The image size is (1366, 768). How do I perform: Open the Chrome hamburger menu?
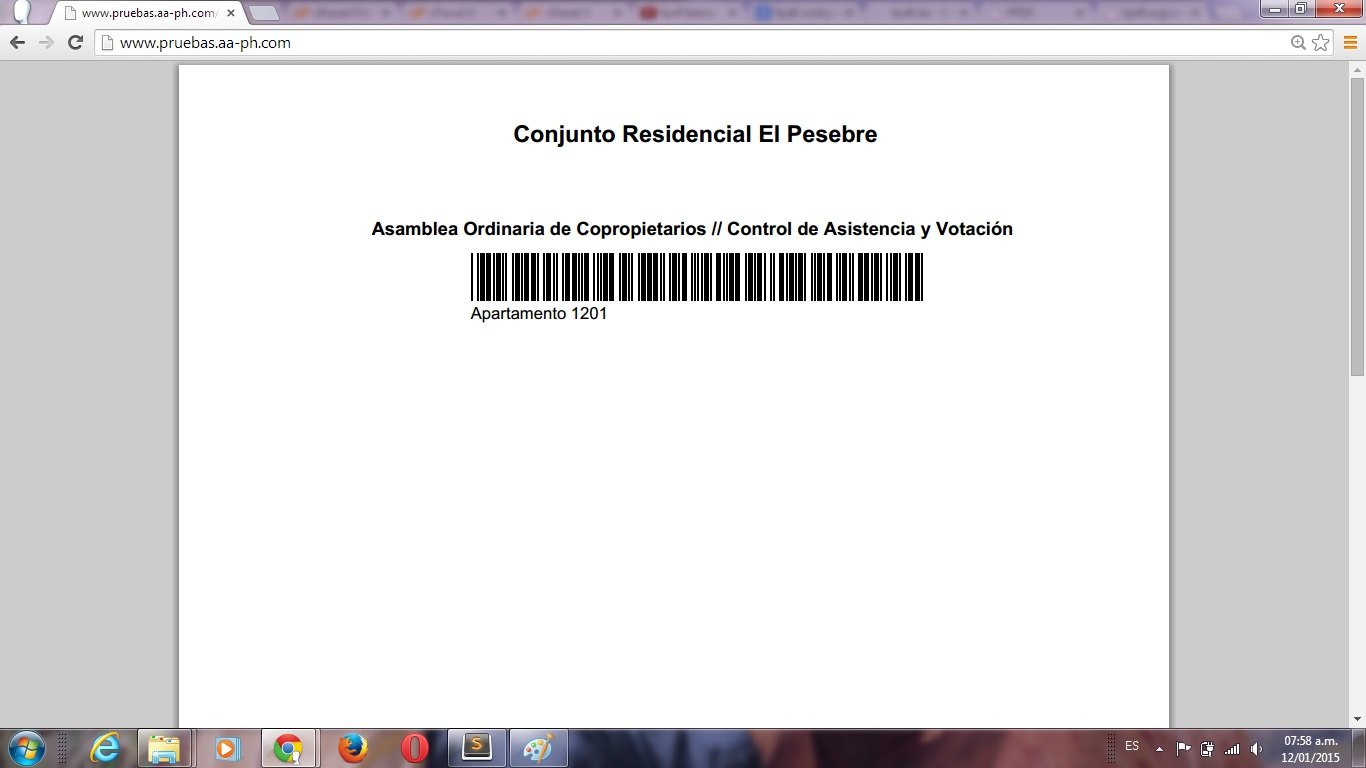[1350, 43]
